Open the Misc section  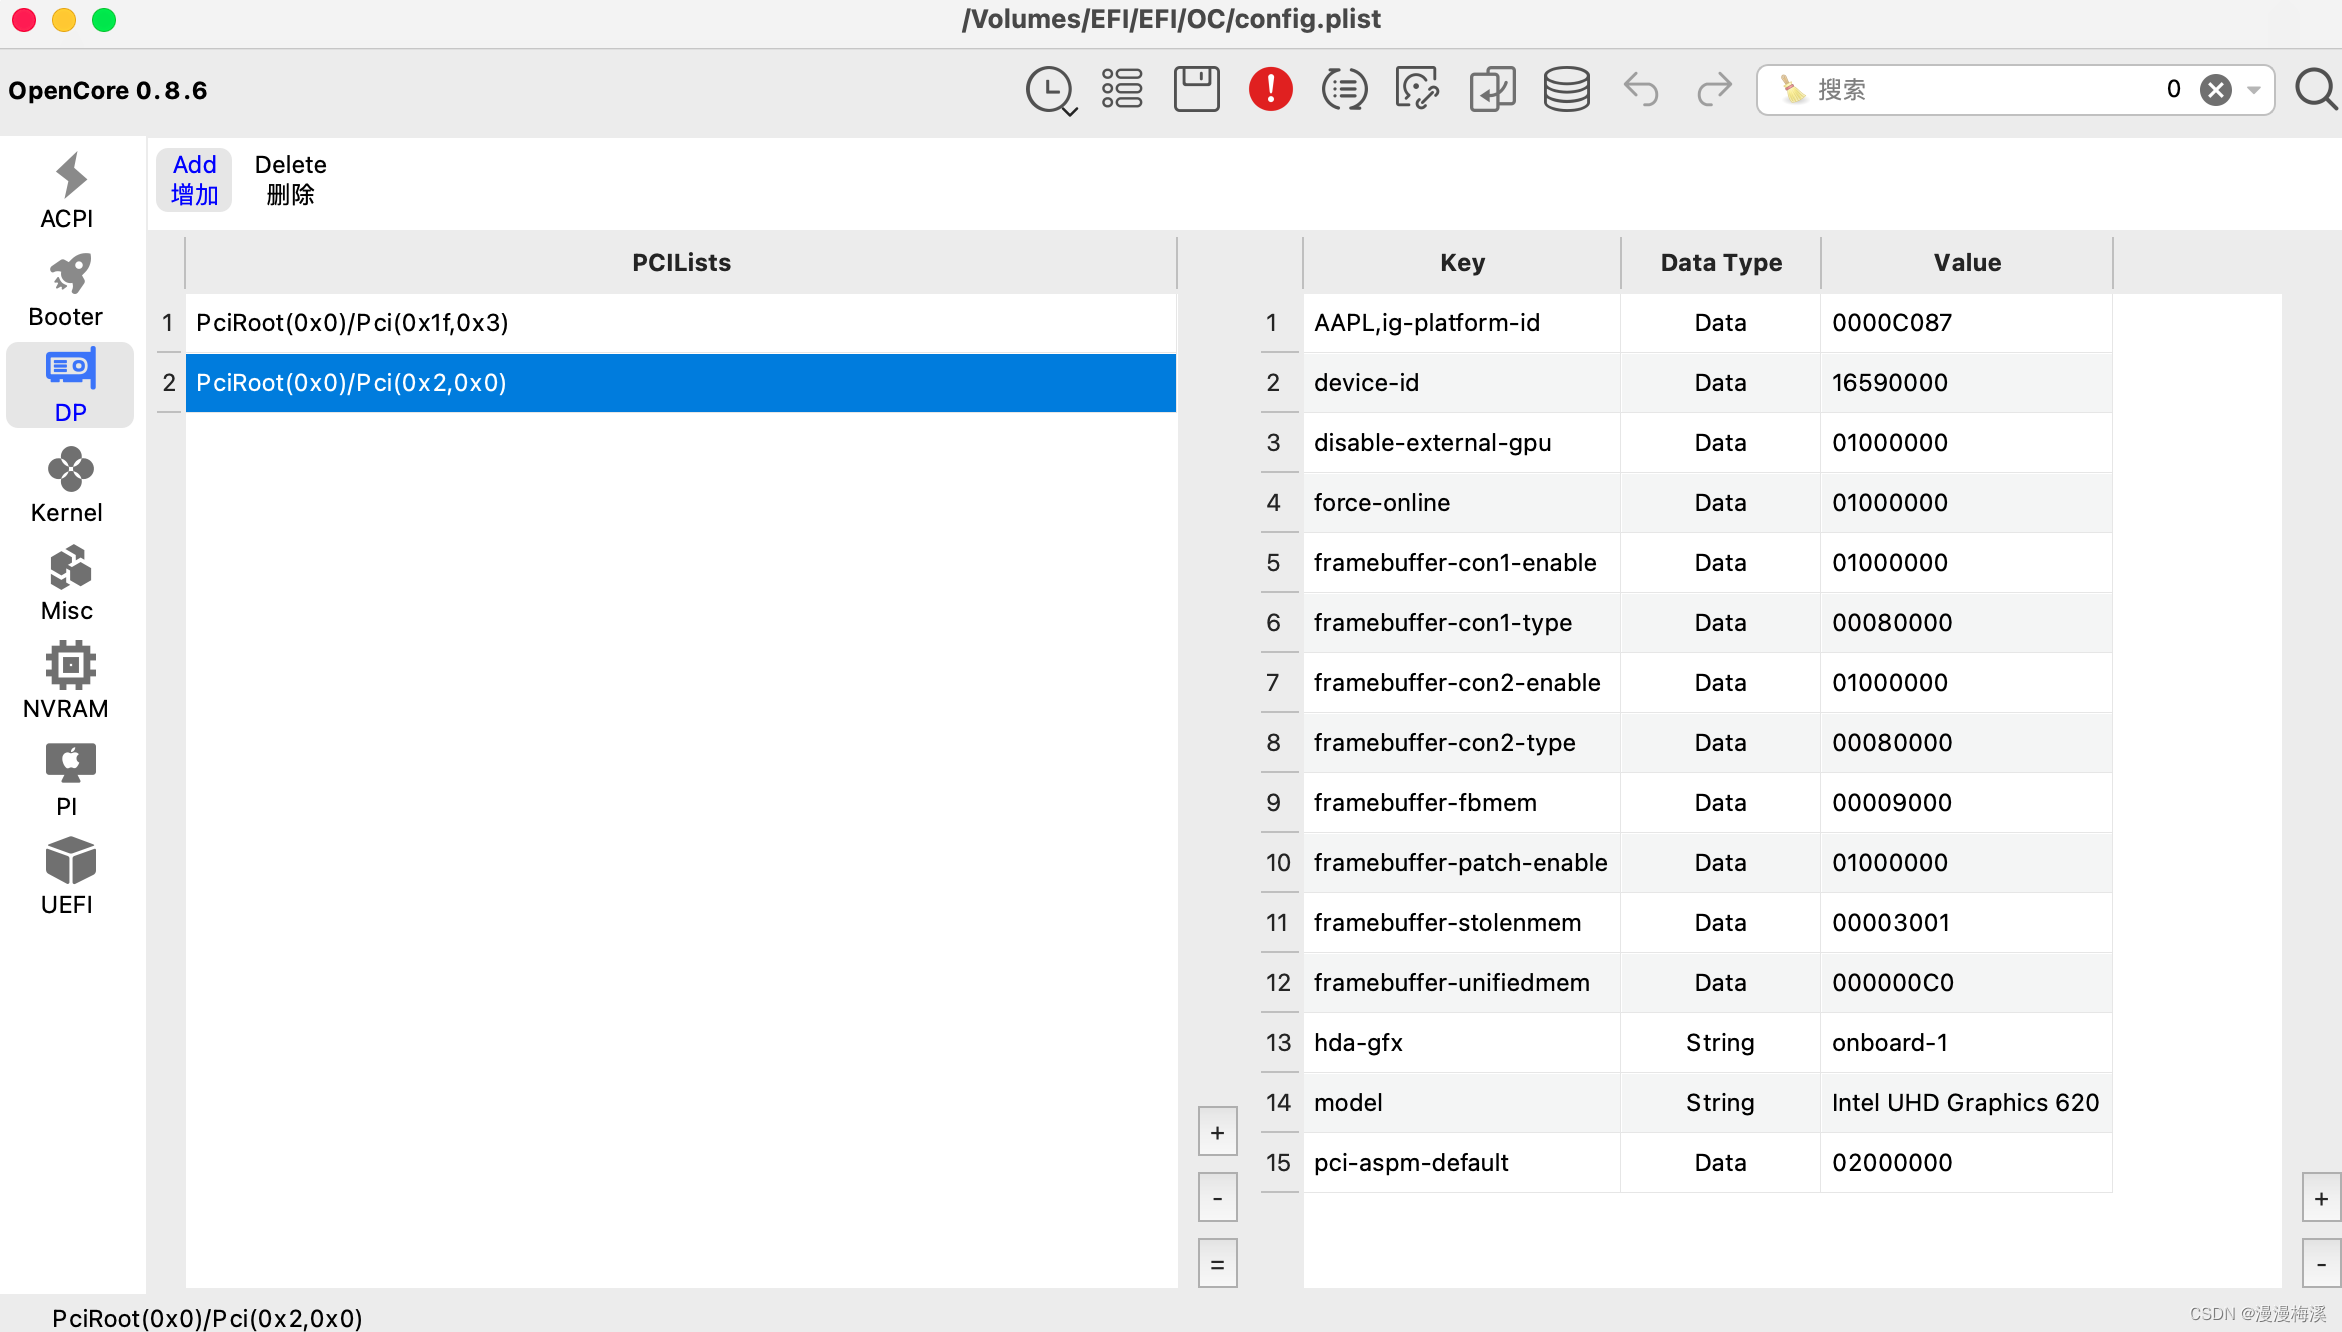click(x=69, y=582)
